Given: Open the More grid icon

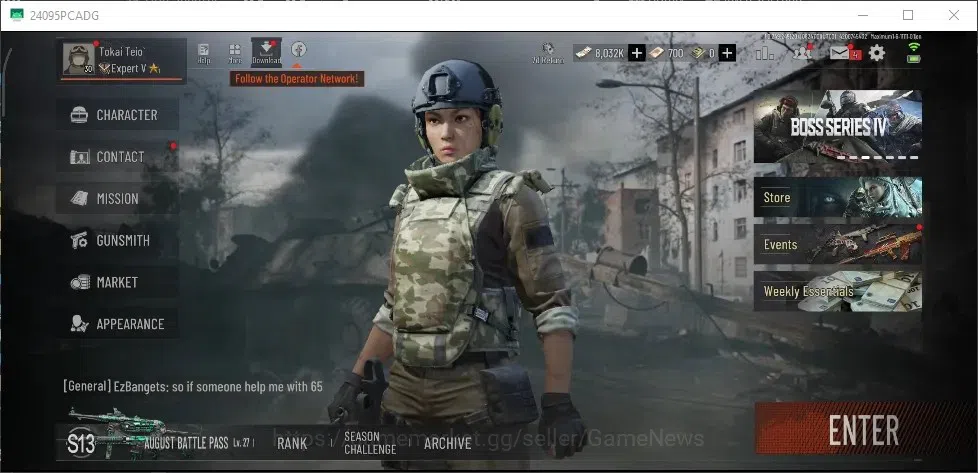Looking at the screenshot, I should pyautogui.click(x=235, y=54).
